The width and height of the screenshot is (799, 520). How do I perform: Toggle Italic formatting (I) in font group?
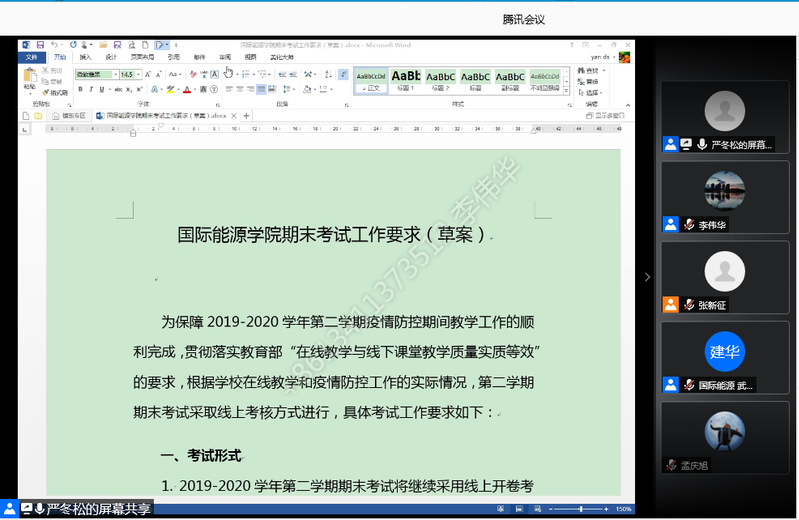tap(91, 89)
